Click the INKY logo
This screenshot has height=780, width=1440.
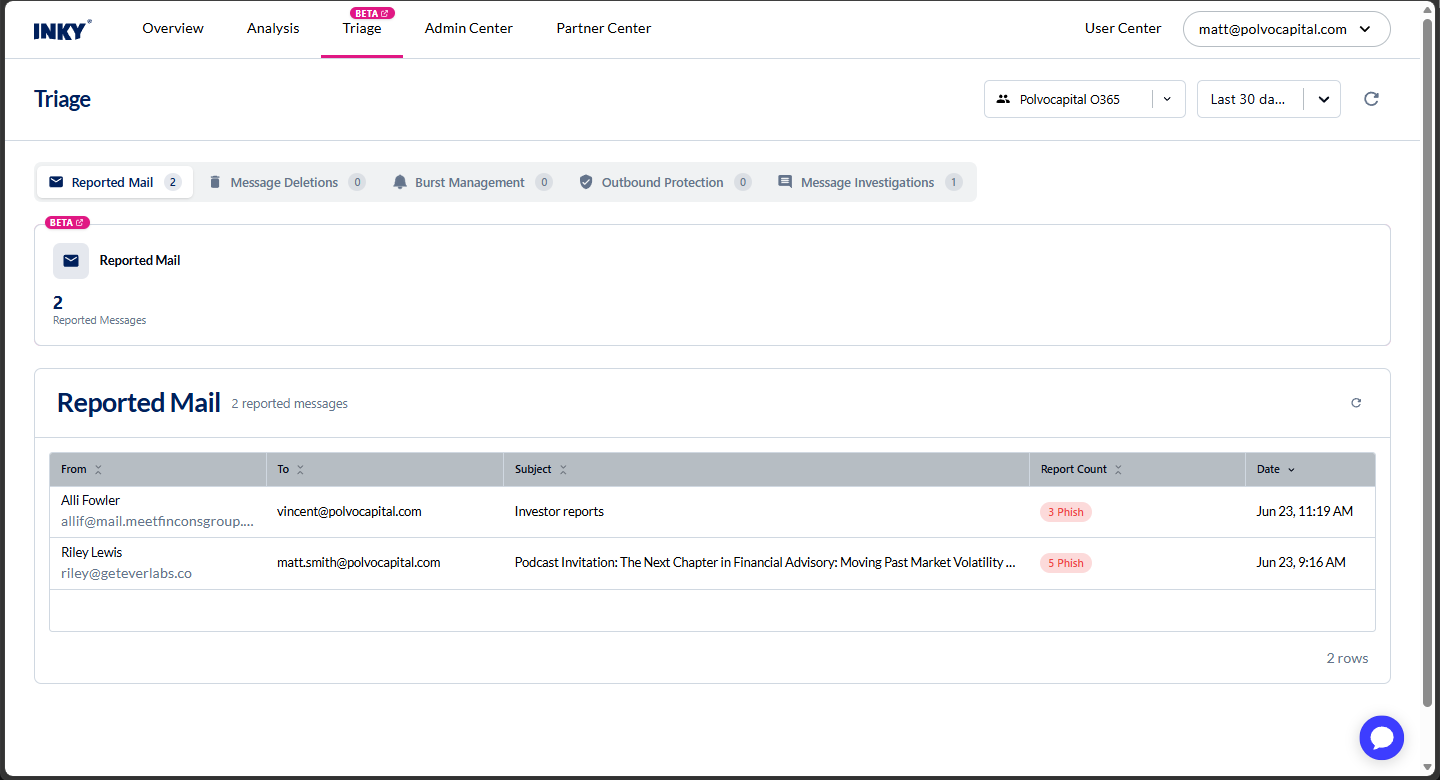click(x=62, y=29)
